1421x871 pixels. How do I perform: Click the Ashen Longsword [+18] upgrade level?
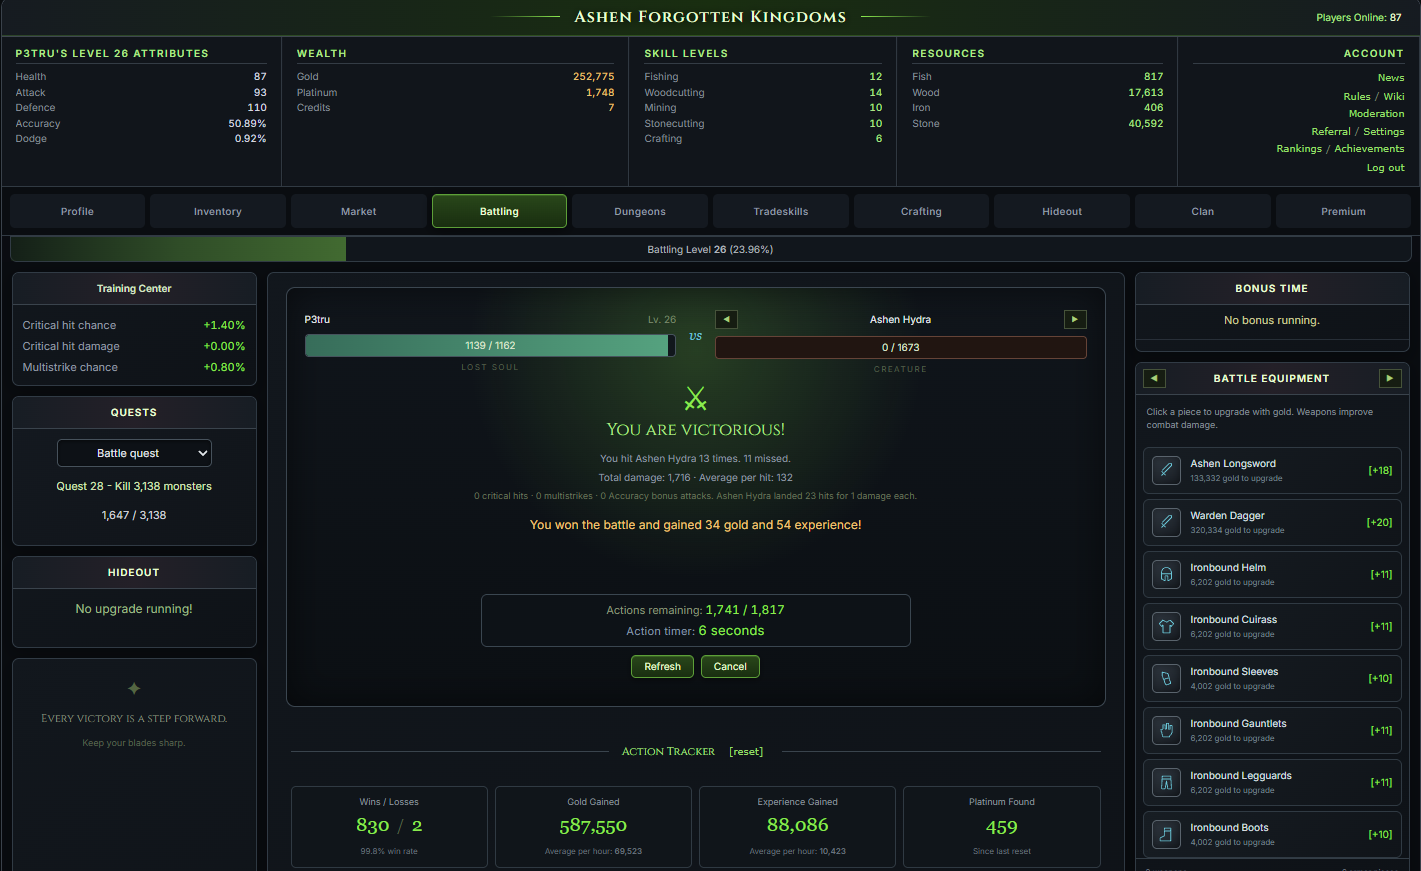(x=1380, y=470)
